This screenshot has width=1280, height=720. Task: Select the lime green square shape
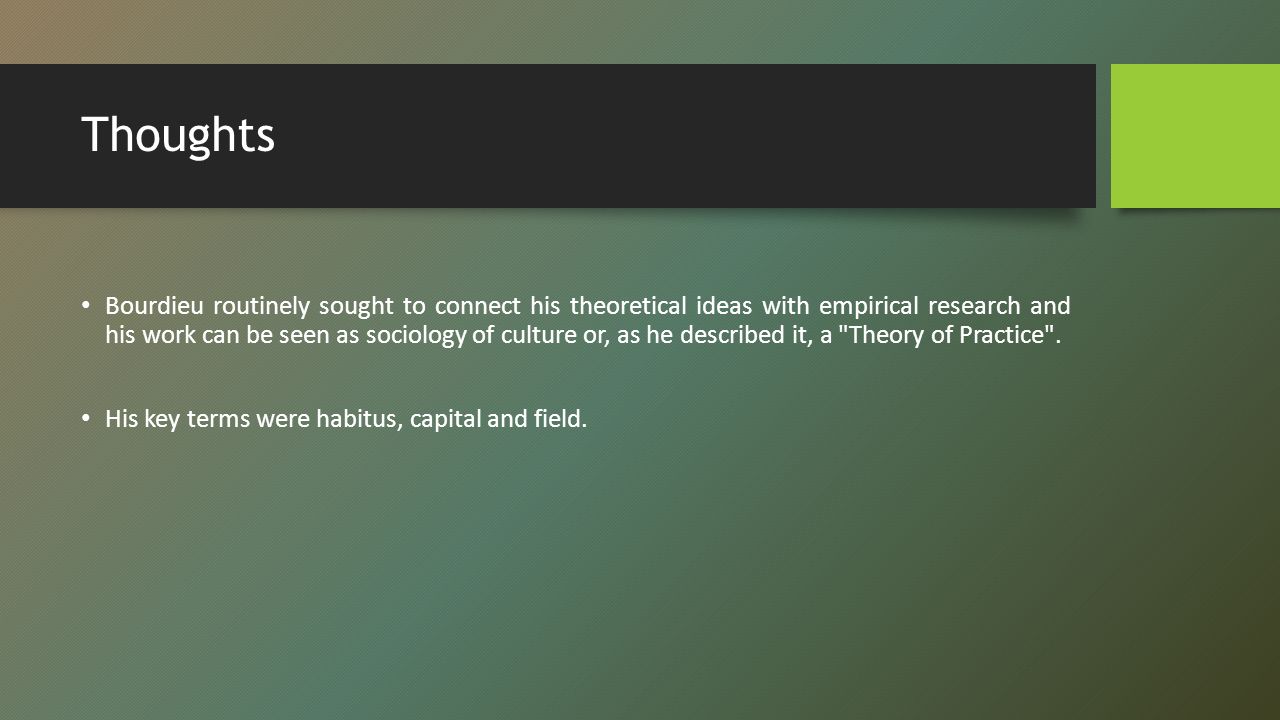point(1195,136)
